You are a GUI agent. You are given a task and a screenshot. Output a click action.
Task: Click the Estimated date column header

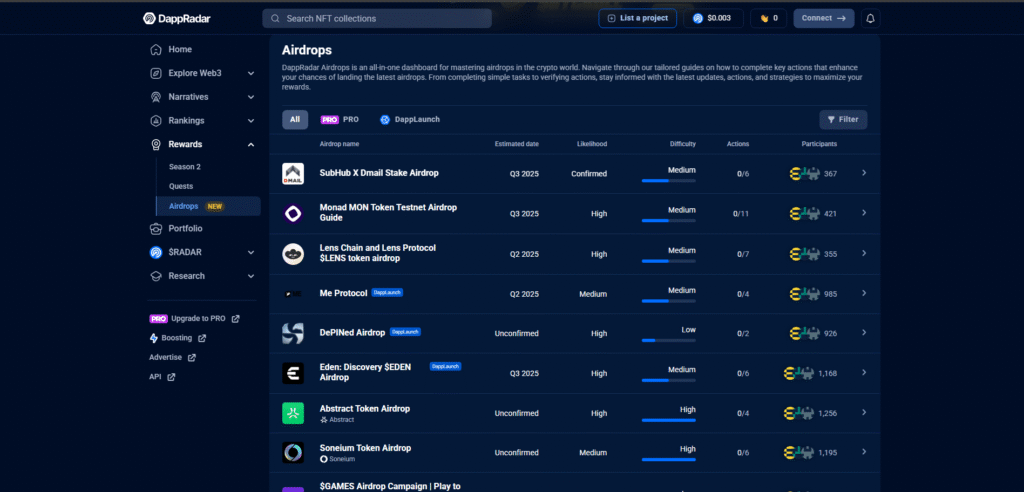pos(517,144)
